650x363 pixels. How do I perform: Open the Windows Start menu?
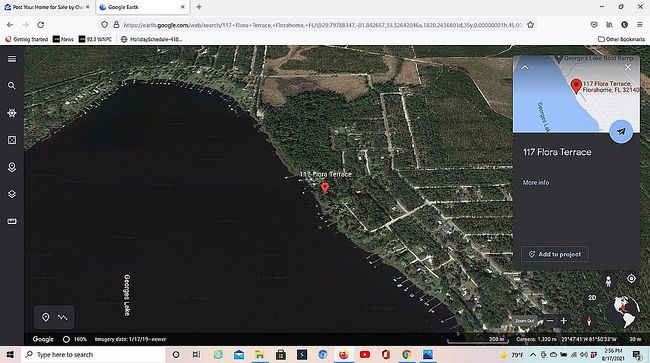point(10,355)
